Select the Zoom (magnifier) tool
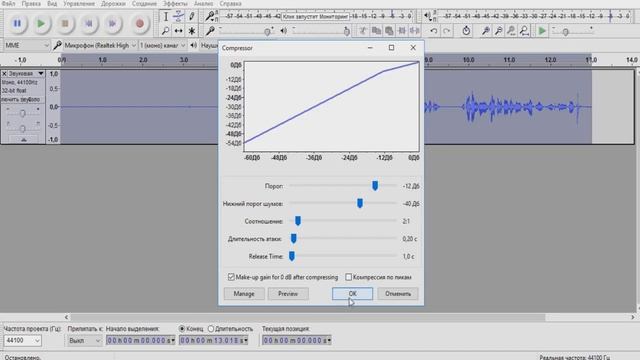Viewport: 640px width, 360px height. (x=165, y=31)
